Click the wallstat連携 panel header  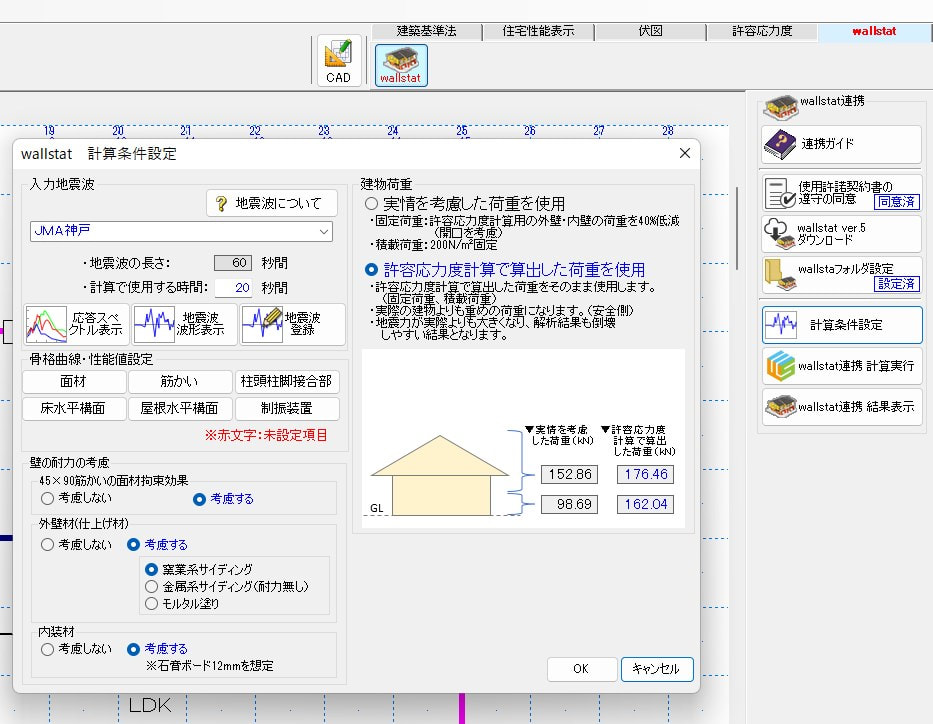coord(832,101)
